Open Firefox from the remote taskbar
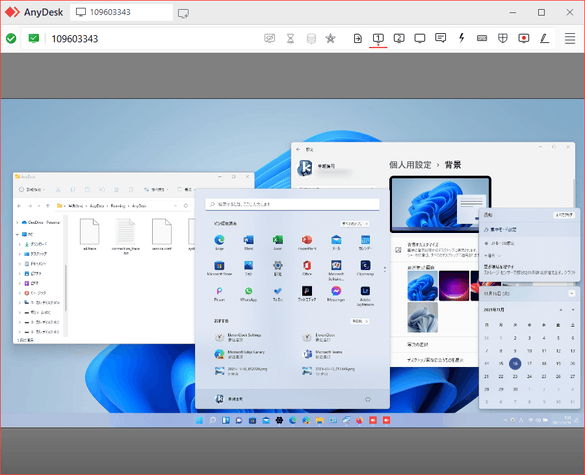This screenshot has width=585, height=475. 359,421
